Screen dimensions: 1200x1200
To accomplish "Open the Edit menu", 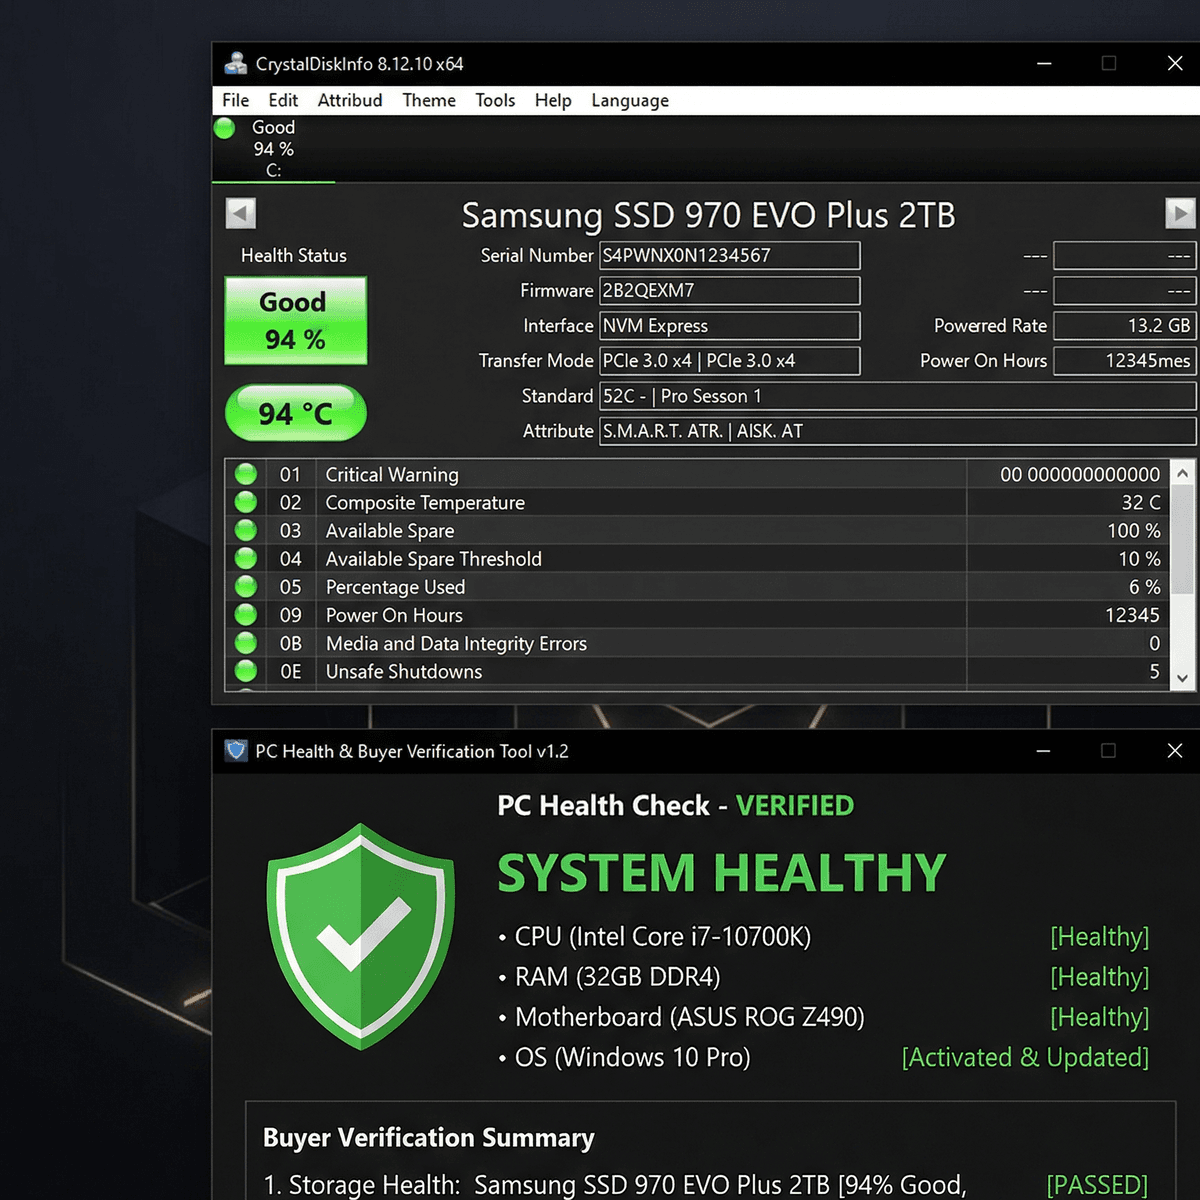I will pyautogui.click(x=283, y=100).
